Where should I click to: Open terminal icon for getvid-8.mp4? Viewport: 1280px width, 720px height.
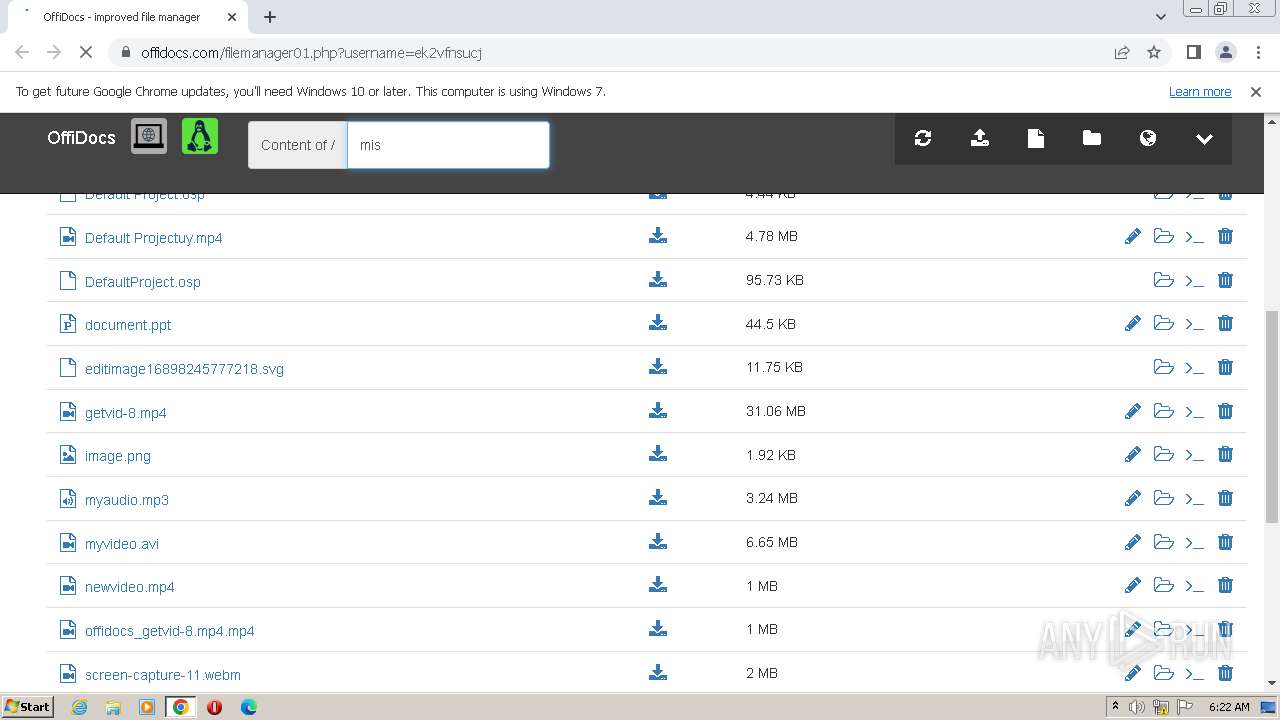[x=1194, y=412]
